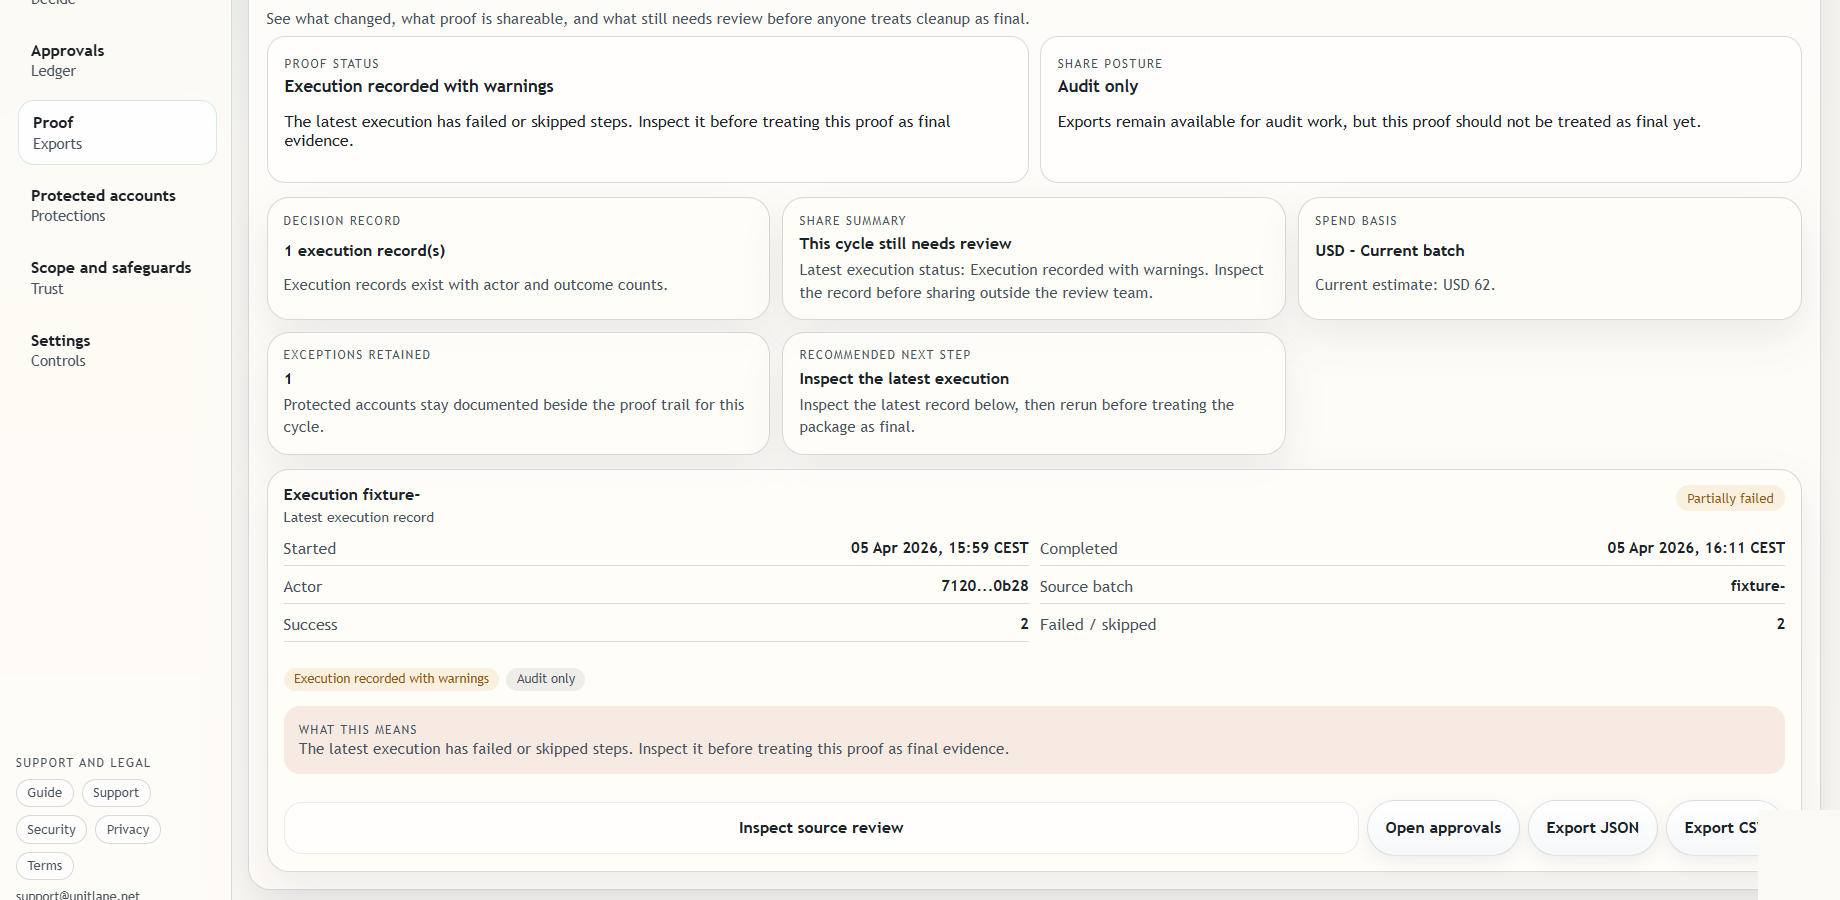Viewport: 1840px width, 900px height.
Task: Click the Spend Basis card
Action: pos(1549,258)
